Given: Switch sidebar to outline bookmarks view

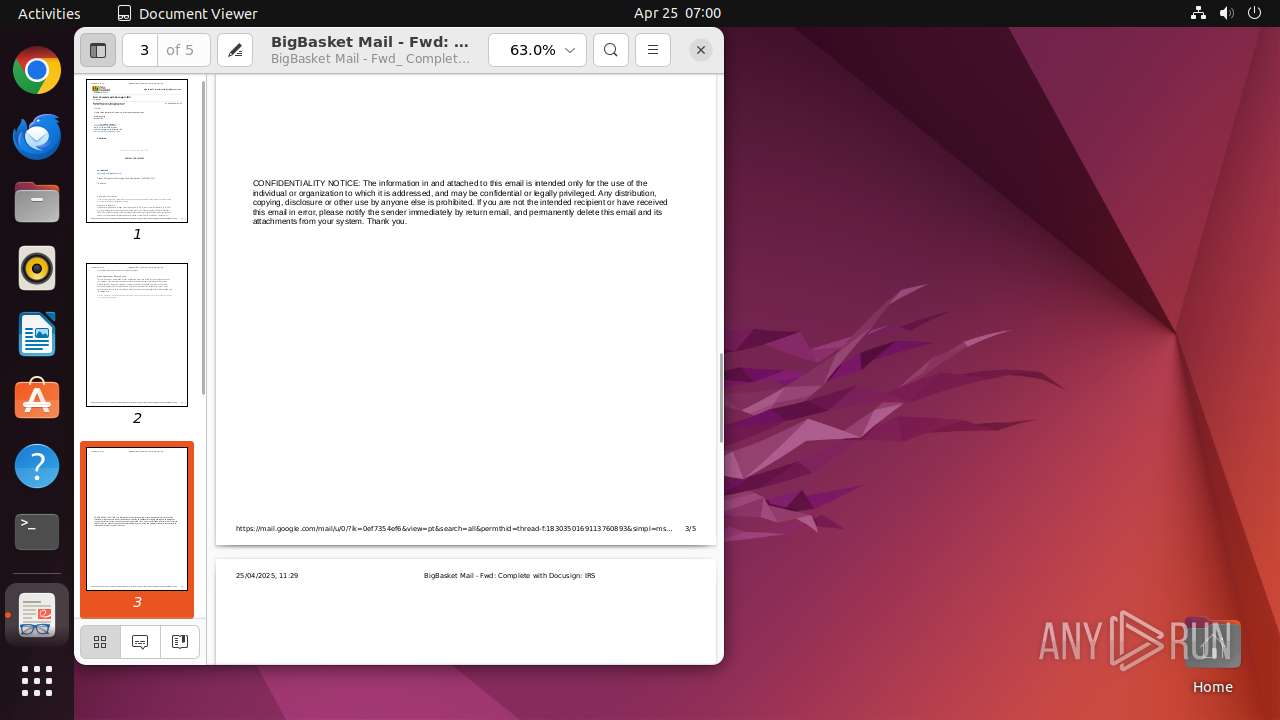Looking at the screenshot, I should (x=180, y=642).
